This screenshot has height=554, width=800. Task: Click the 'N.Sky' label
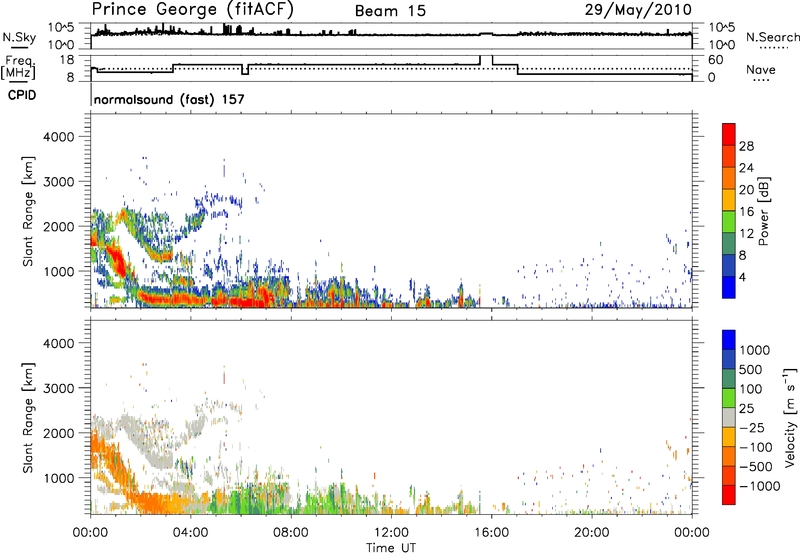tap(19, 37)
